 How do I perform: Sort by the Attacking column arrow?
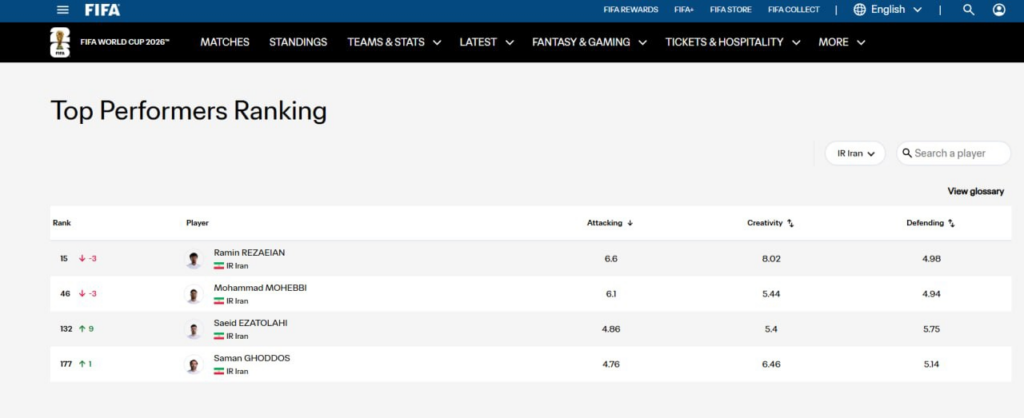630,223
